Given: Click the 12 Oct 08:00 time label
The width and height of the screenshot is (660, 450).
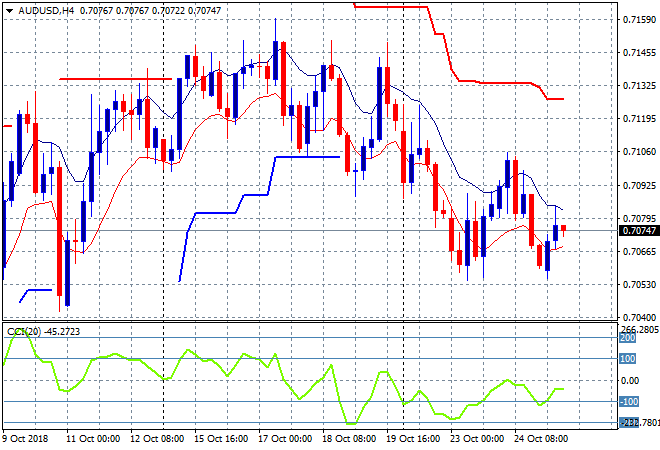Looking at the screenshot, I should coord(157,439).
